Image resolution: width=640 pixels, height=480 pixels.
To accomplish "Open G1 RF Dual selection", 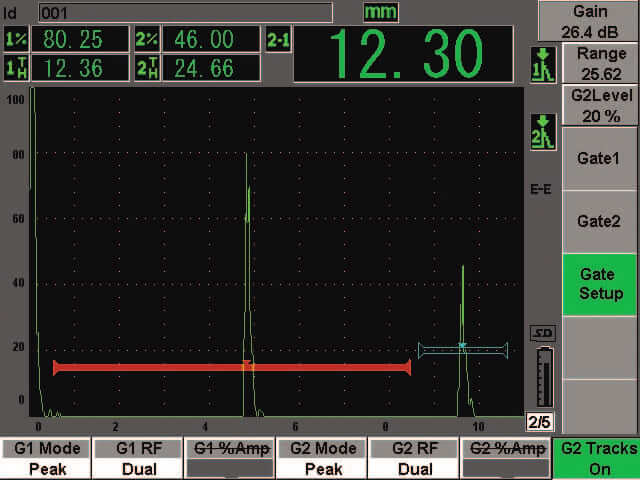I will click(138, 458).
